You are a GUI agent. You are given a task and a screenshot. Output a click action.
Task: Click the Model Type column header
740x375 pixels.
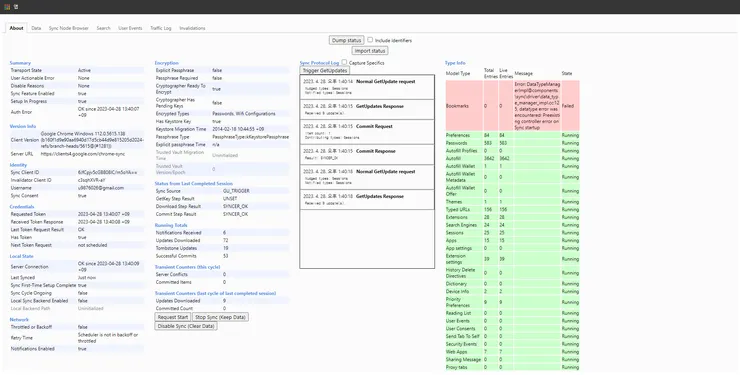[x=458, y=74]
